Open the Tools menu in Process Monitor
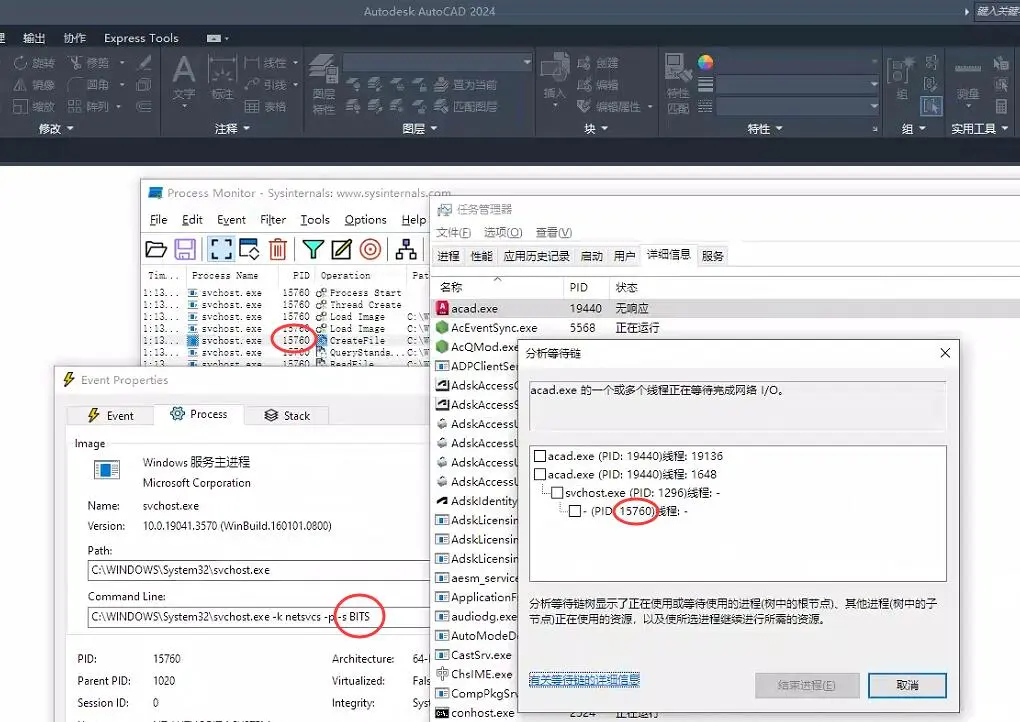Screen dimensions: 1020x722 315,220
